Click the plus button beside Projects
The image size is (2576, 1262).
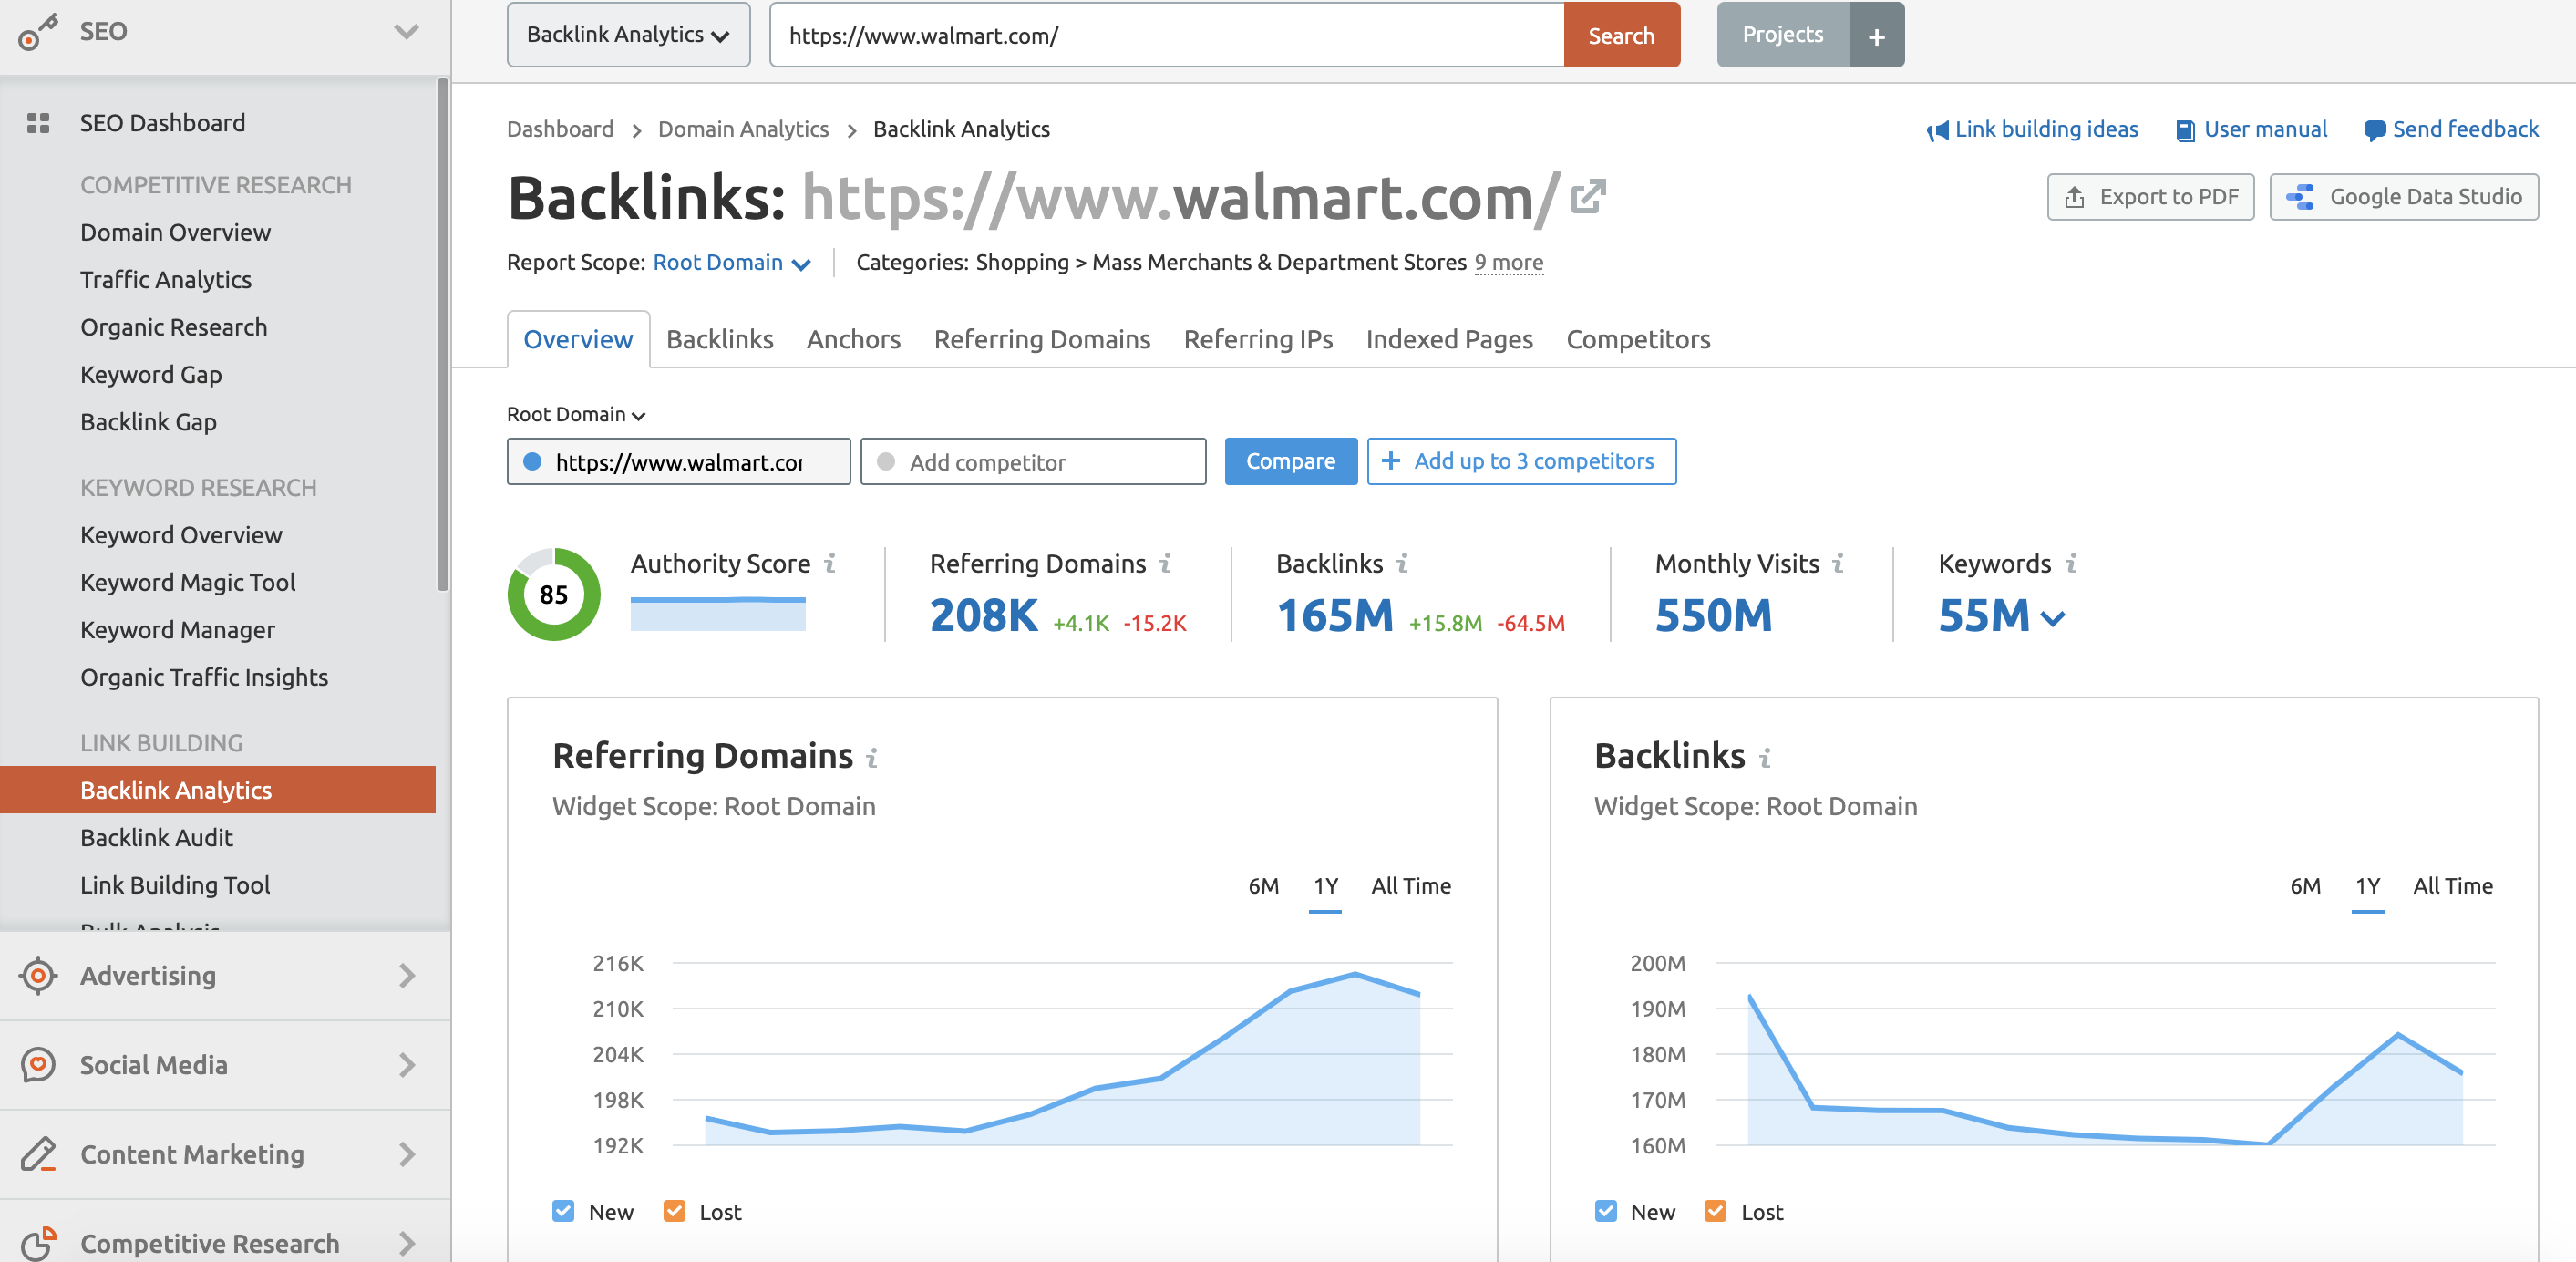click(x=1877, y=36)
